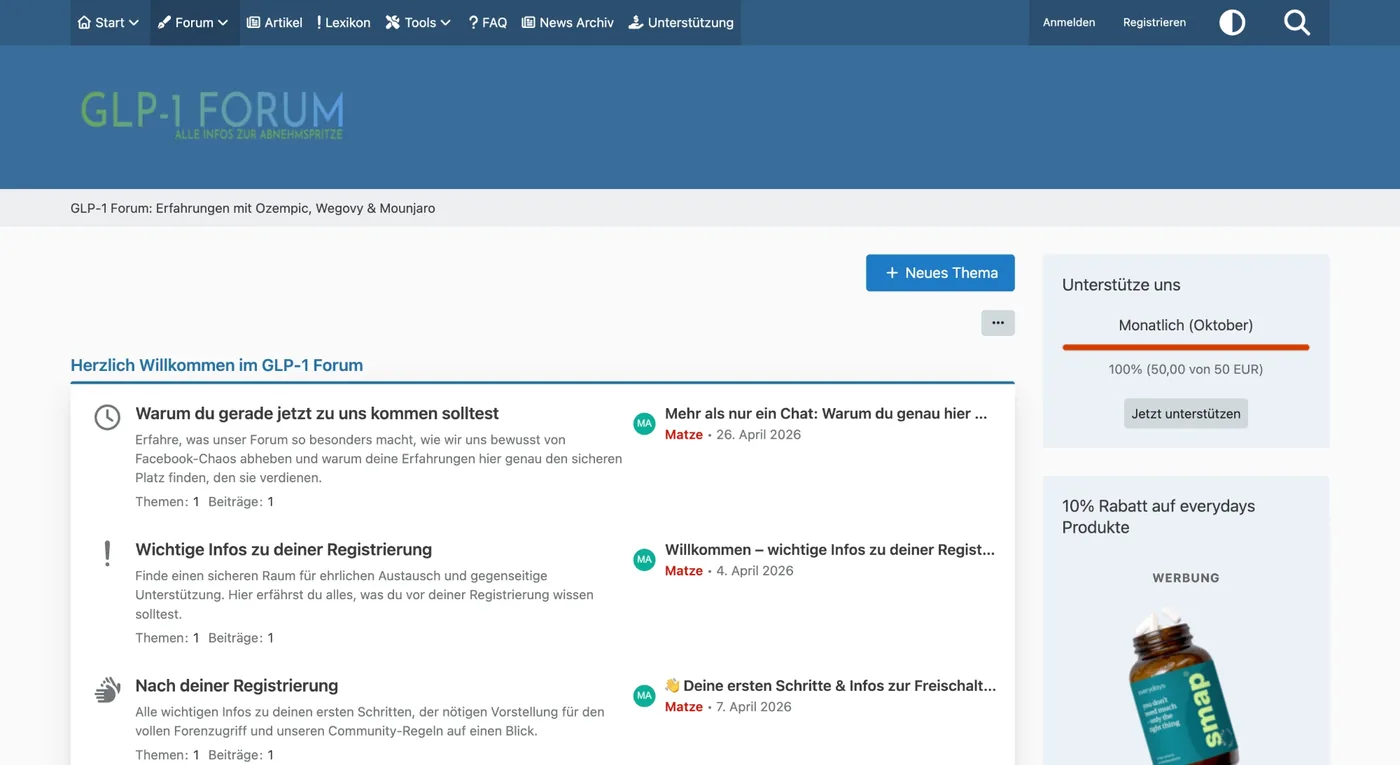Screen dimensions: 1400x765
Task: Click the '100% (50,00 von 50 EUR)' text
Action: point(1186,369)
